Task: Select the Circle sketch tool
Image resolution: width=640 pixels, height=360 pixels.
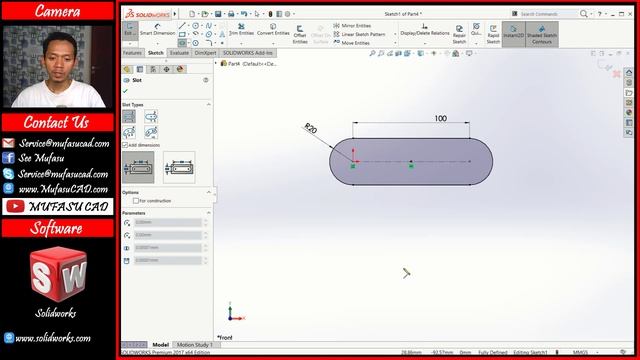Action: pos(196,26)
